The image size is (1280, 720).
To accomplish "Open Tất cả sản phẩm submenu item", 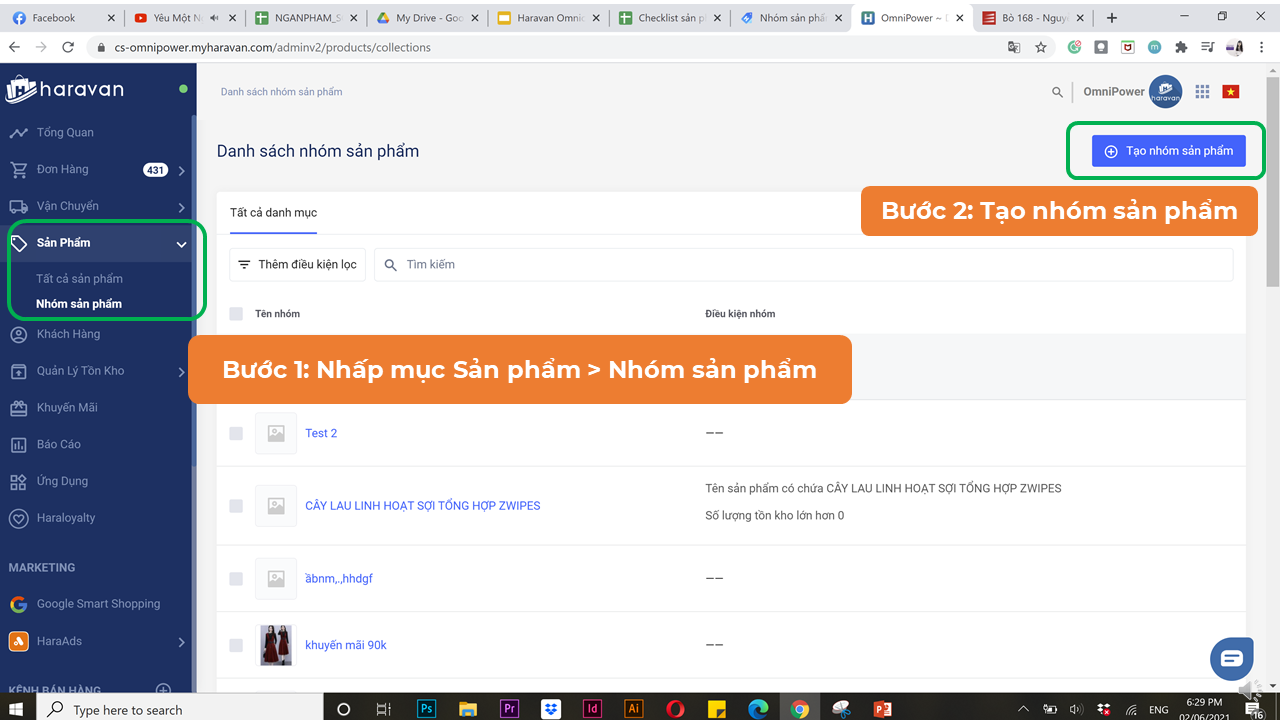I will click(x=79, y=279).
